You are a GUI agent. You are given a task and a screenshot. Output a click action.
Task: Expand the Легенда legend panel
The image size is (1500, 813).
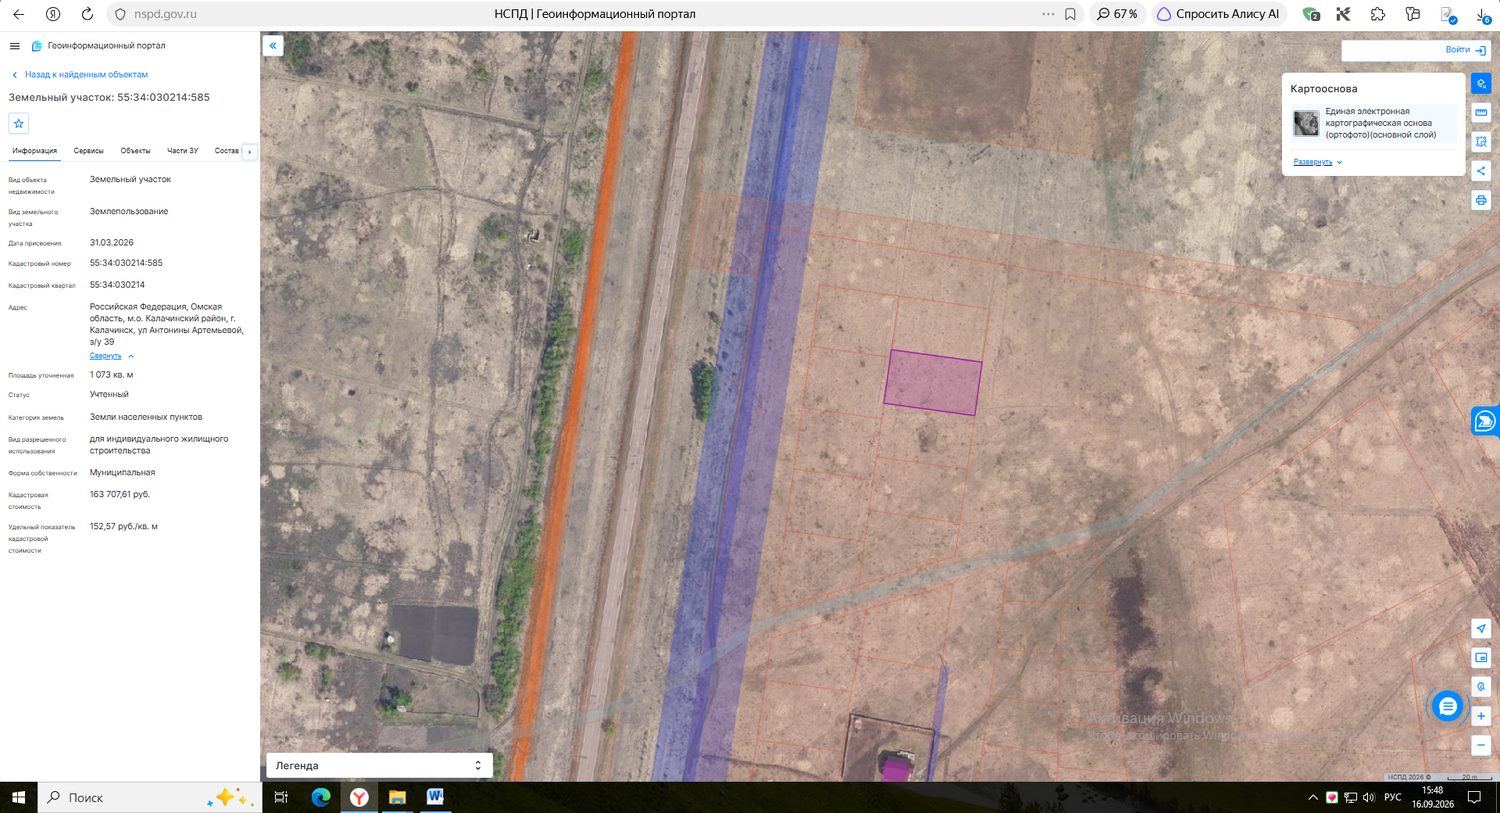point(379,765)
